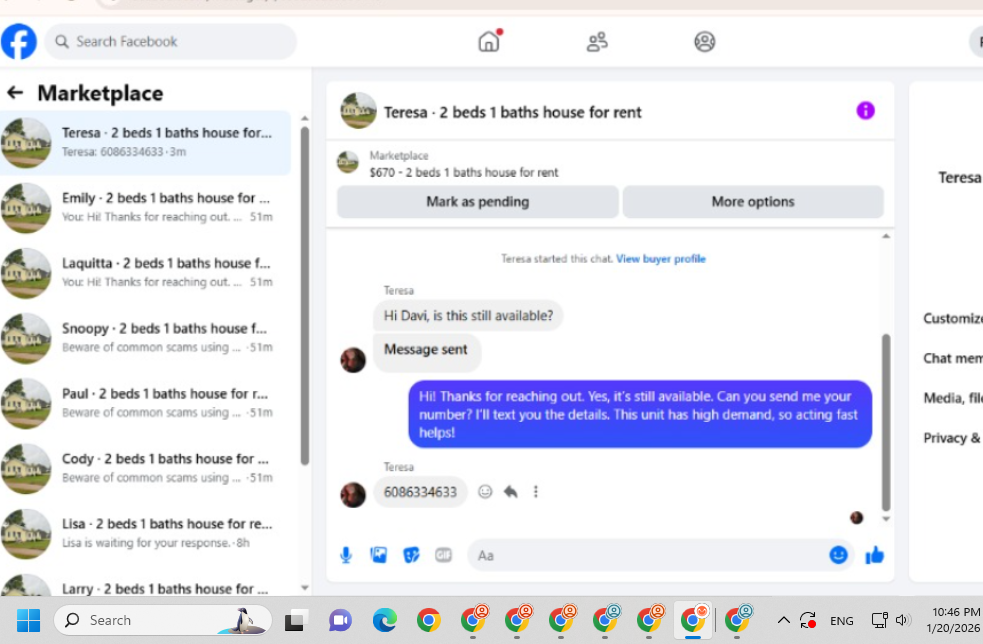This screenshot has height=644, width=983.
Task: Open Larry's house for rent conversation
Action: coord(145,584)
